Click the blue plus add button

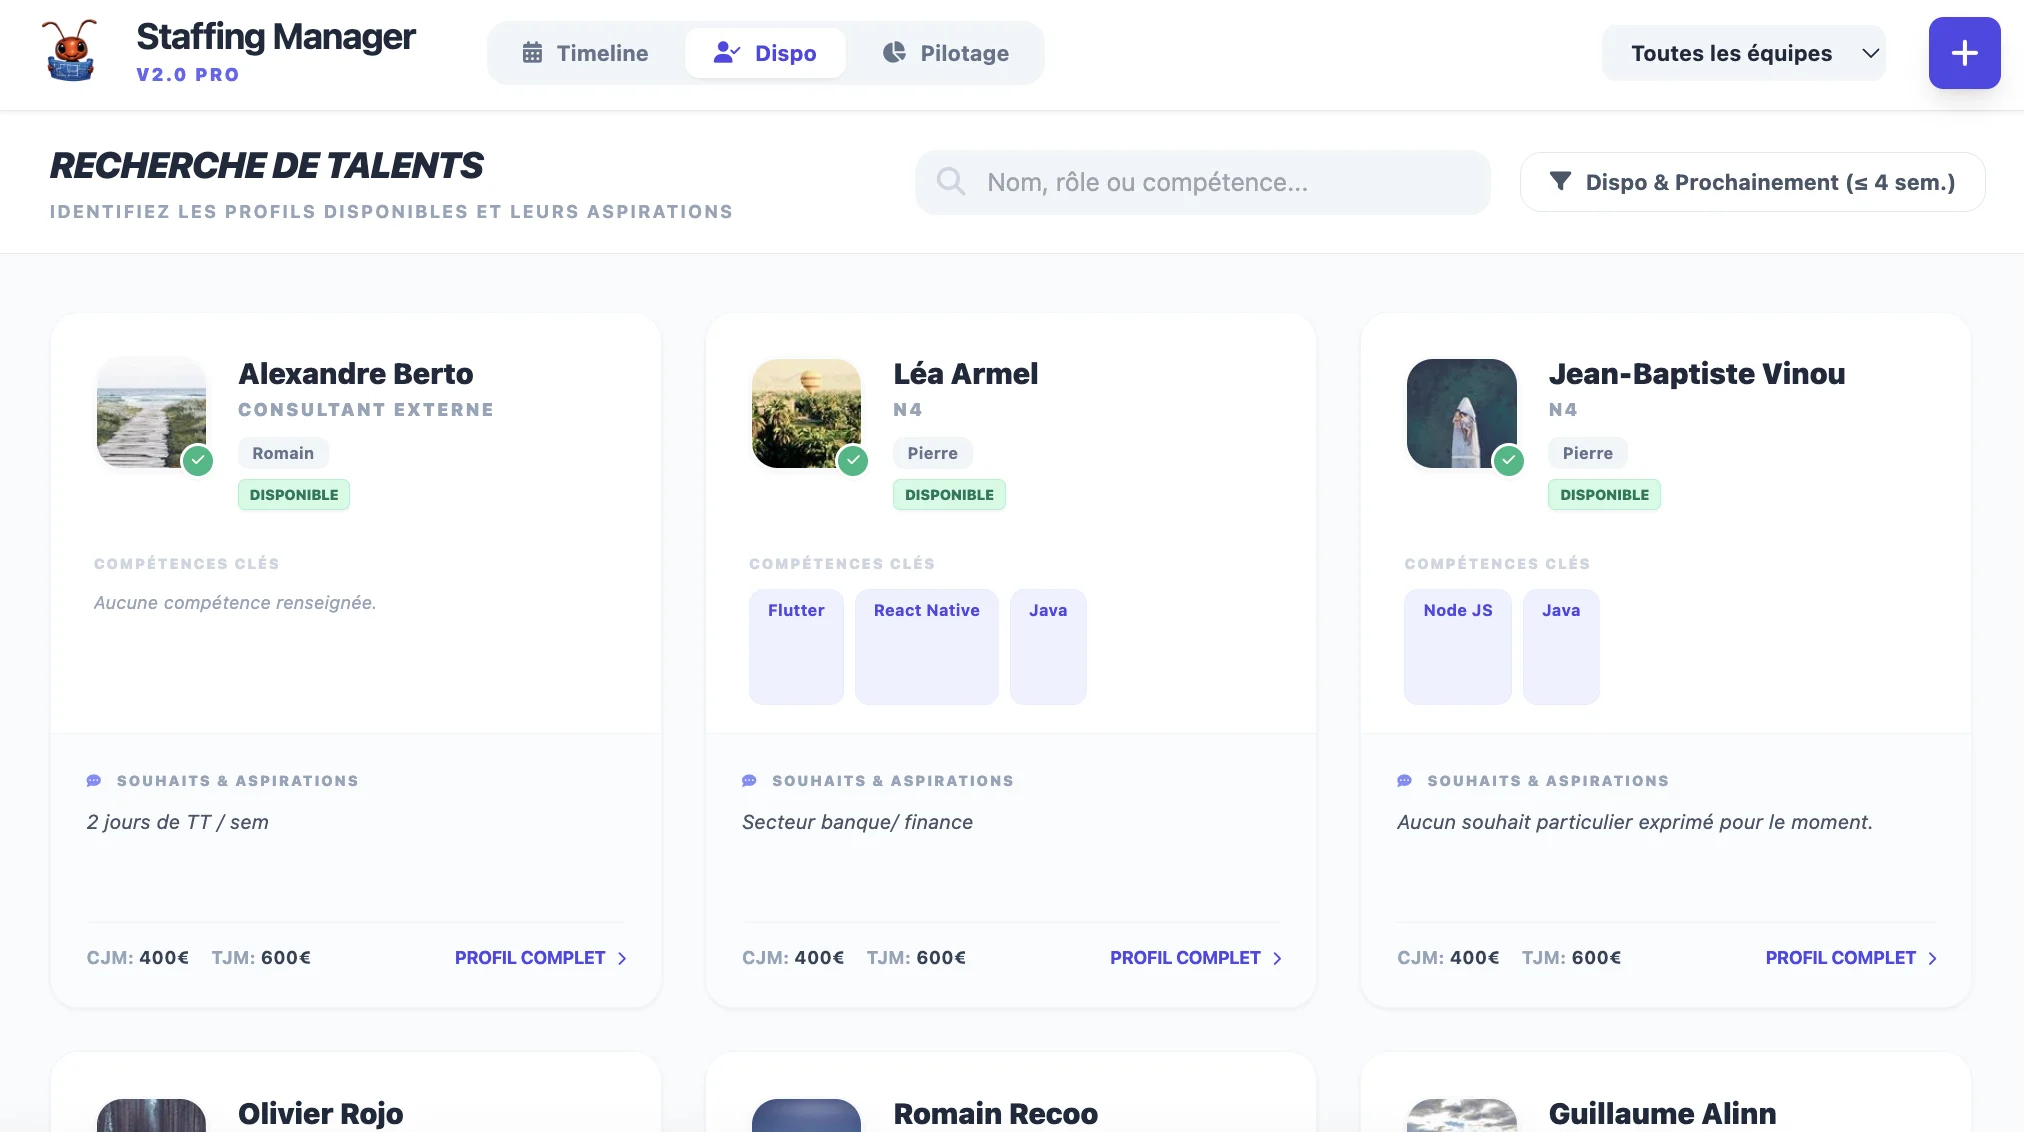coord(1964,53)
